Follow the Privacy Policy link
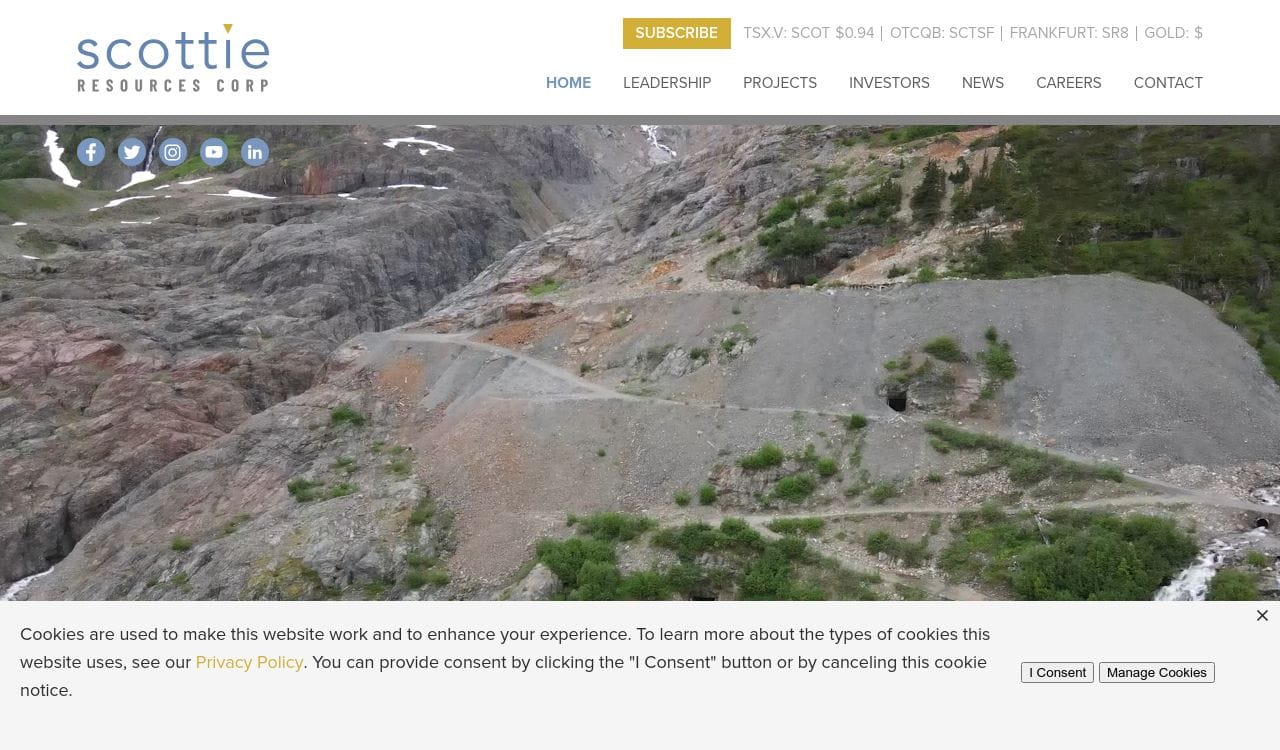Viewport: 1280px width, 750px height. click(x=249, y=662)
